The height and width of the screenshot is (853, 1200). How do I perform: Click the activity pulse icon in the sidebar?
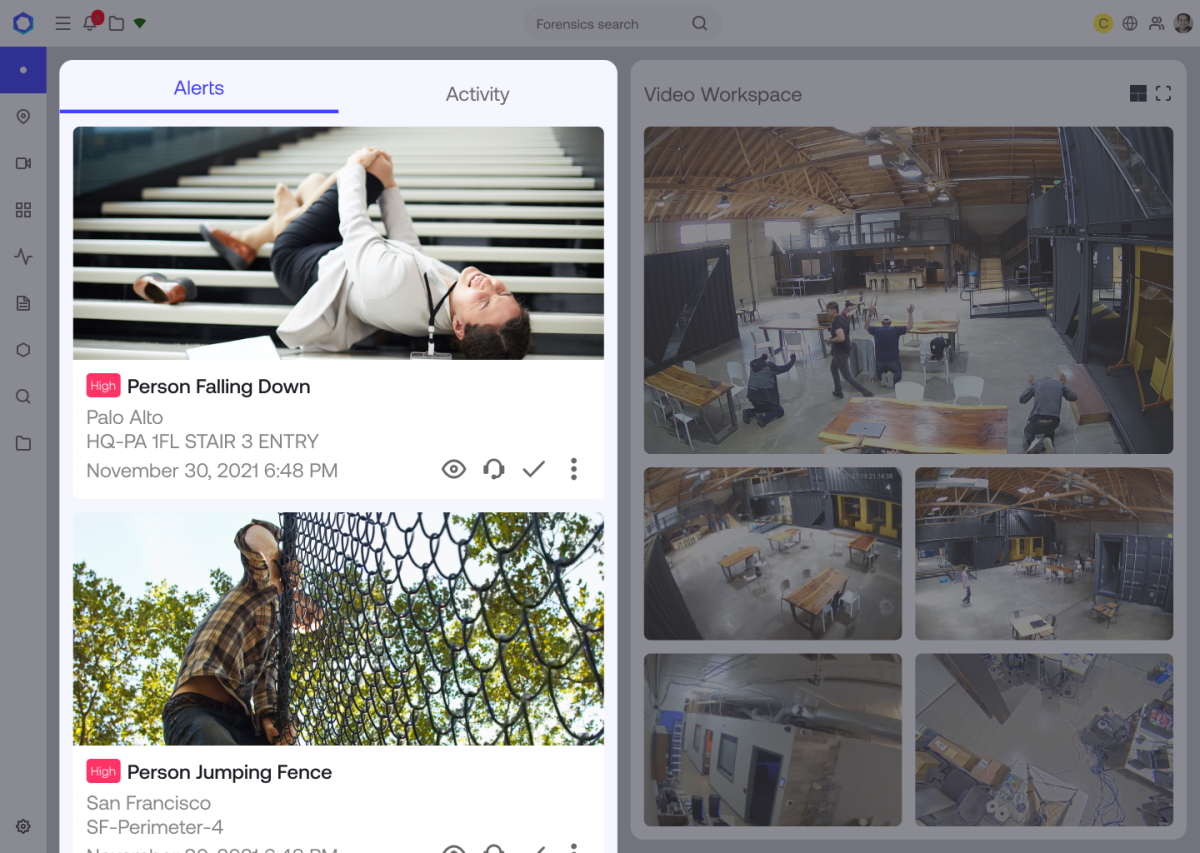pos(23,256)
